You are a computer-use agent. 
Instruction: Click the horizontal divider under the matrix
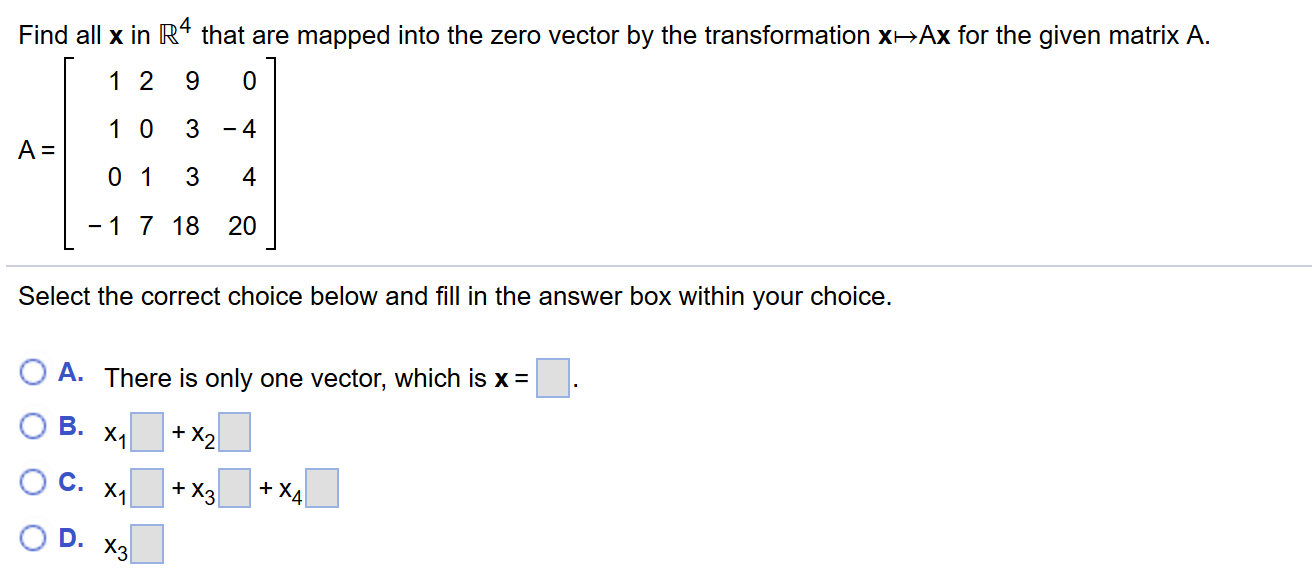[656, 264]
